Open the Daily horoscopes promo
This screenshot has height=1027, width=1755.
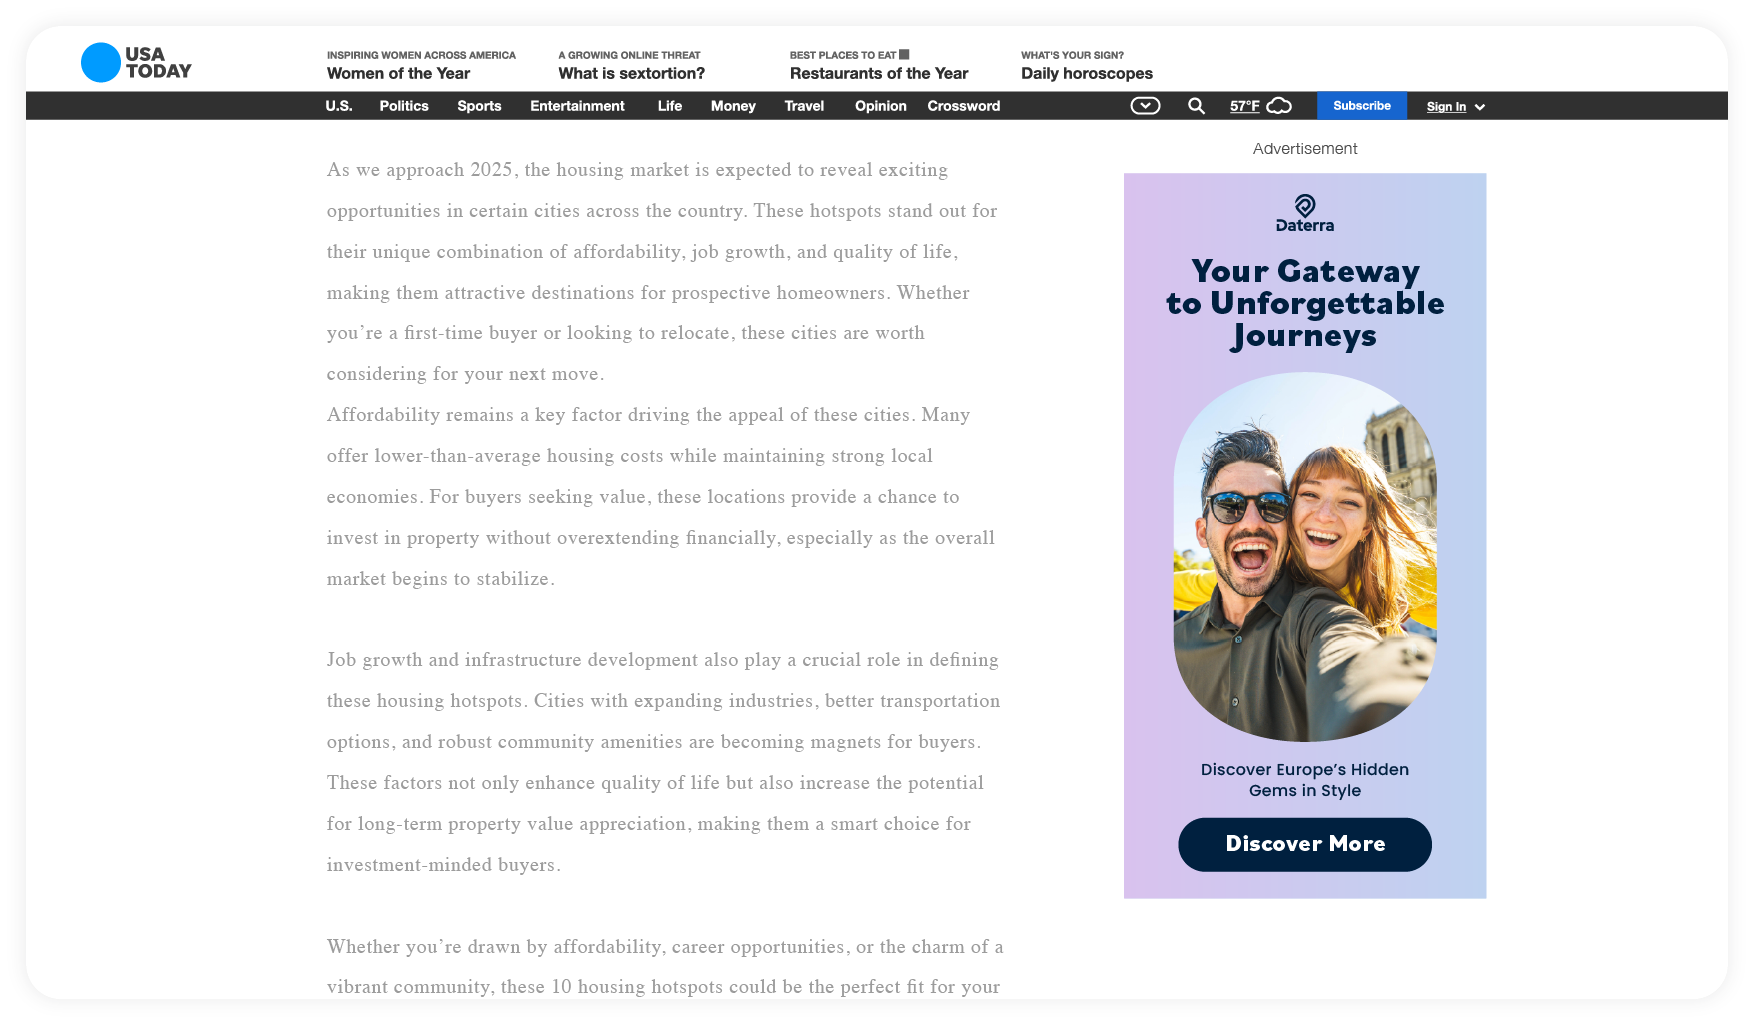coord(1087,73)
